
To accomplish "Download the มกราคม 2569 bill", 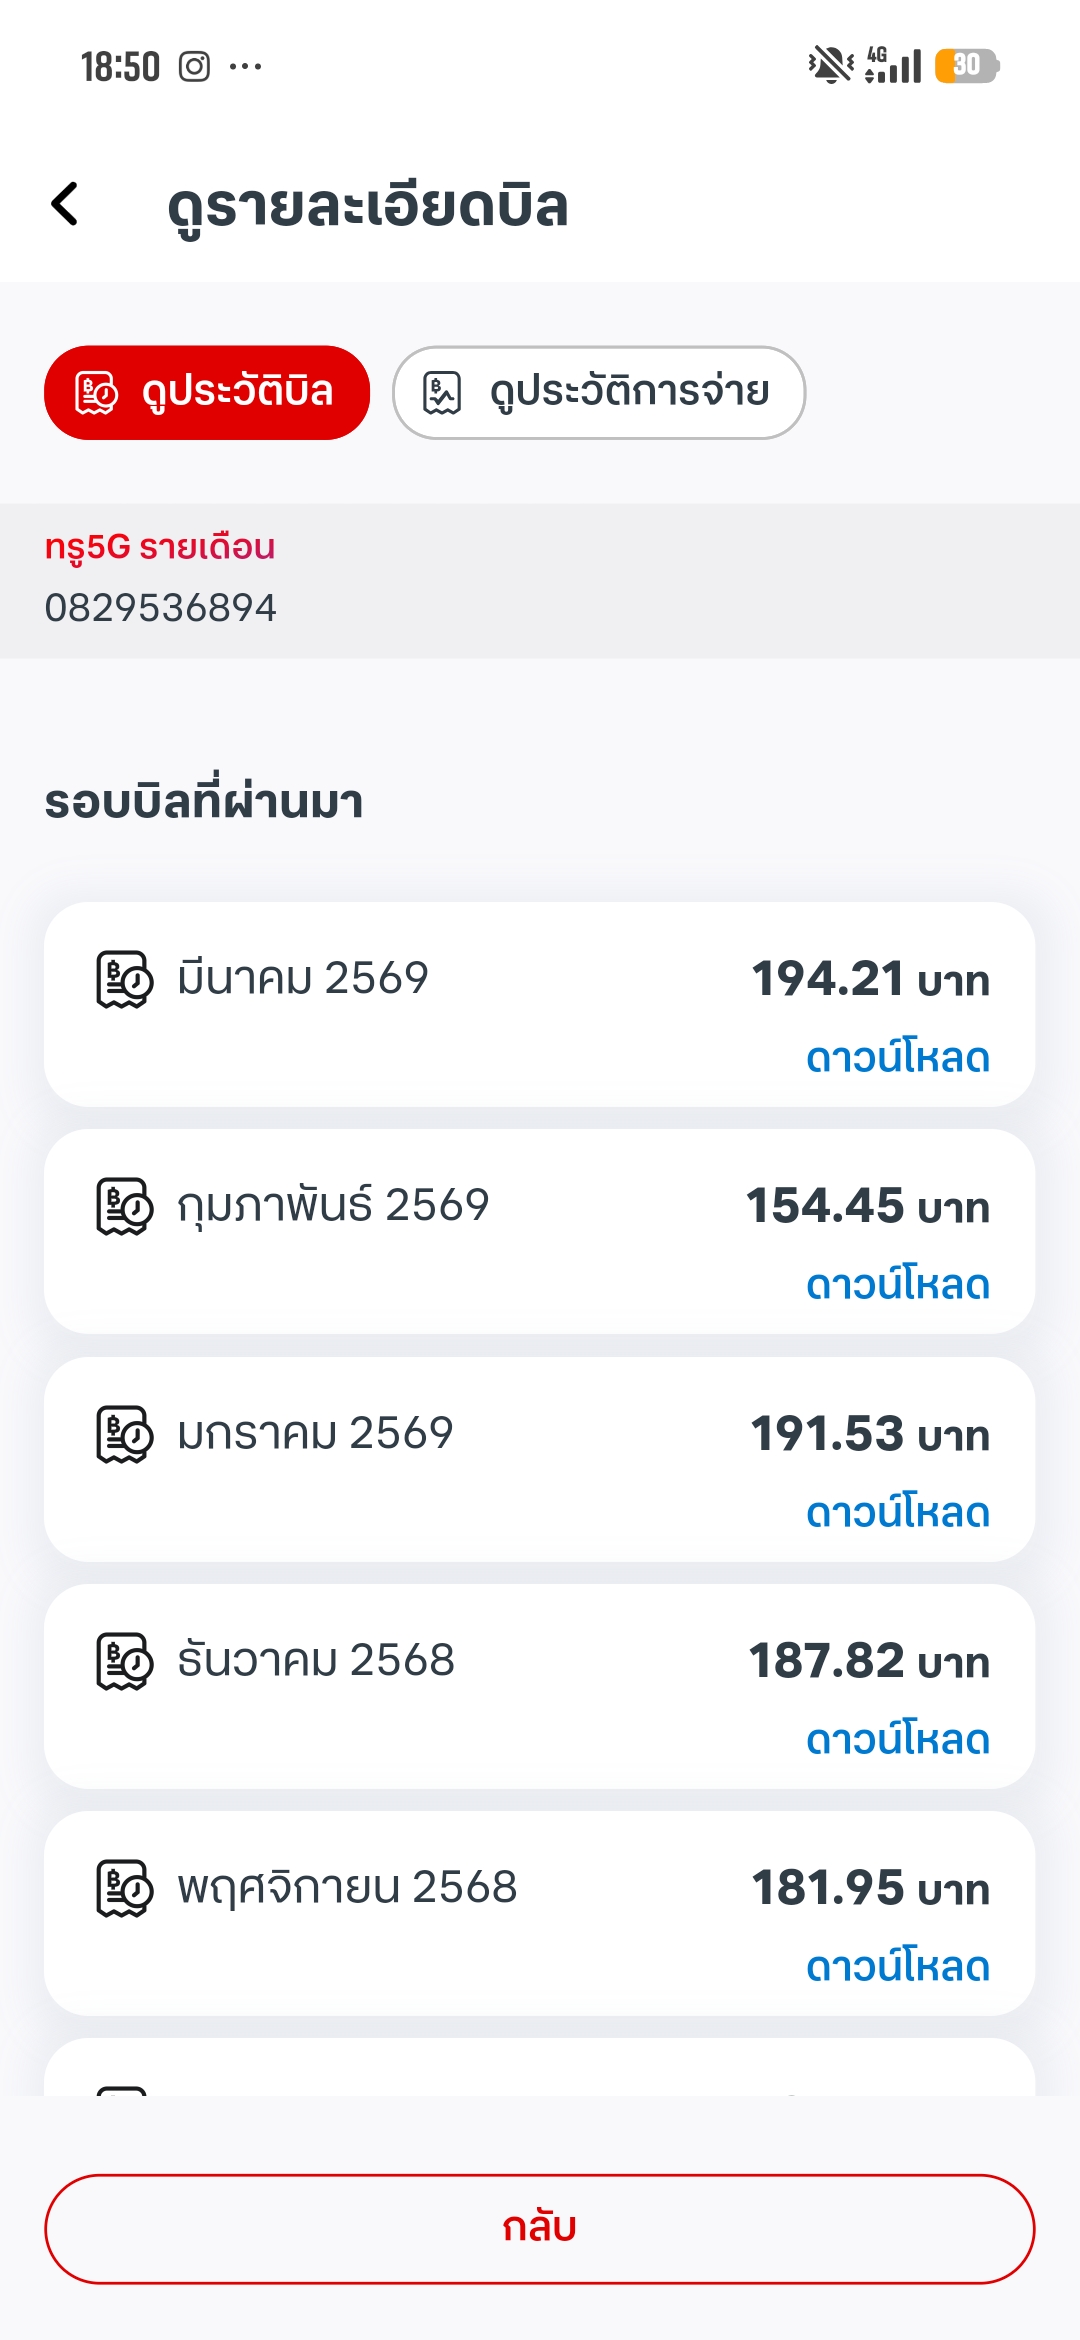I will pyautogui.click(x=897, y=1513).
